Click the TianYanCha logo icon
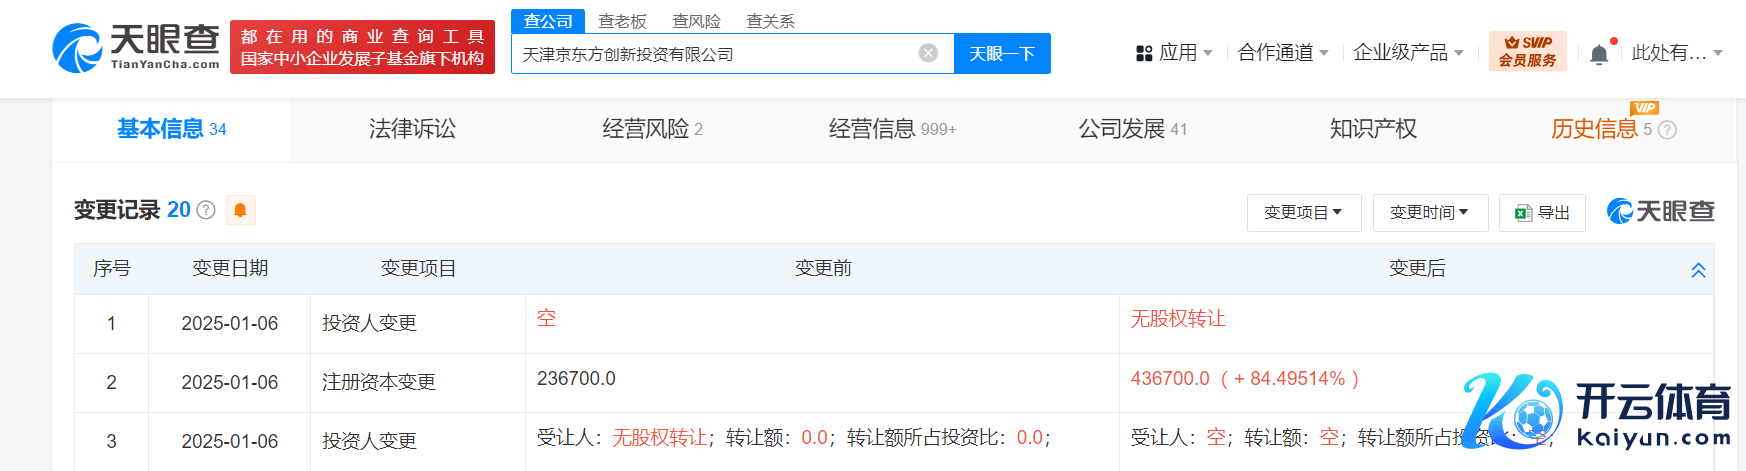 tap(77, 48)
